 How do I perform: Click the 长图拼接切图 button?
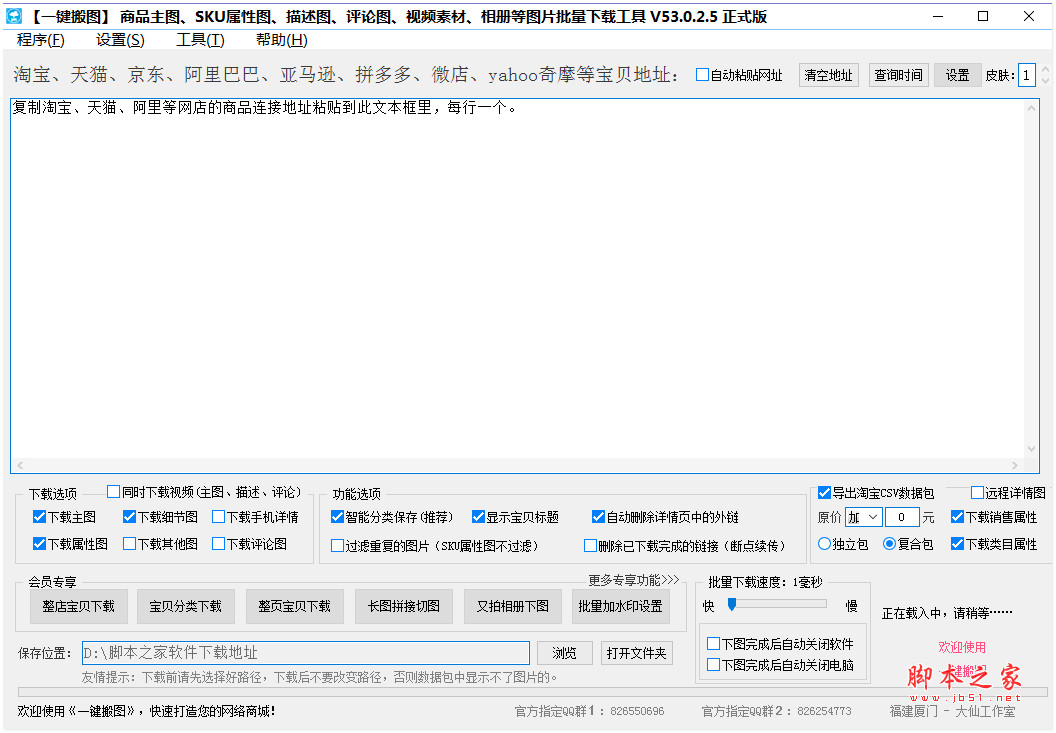[x=404, y=606]
